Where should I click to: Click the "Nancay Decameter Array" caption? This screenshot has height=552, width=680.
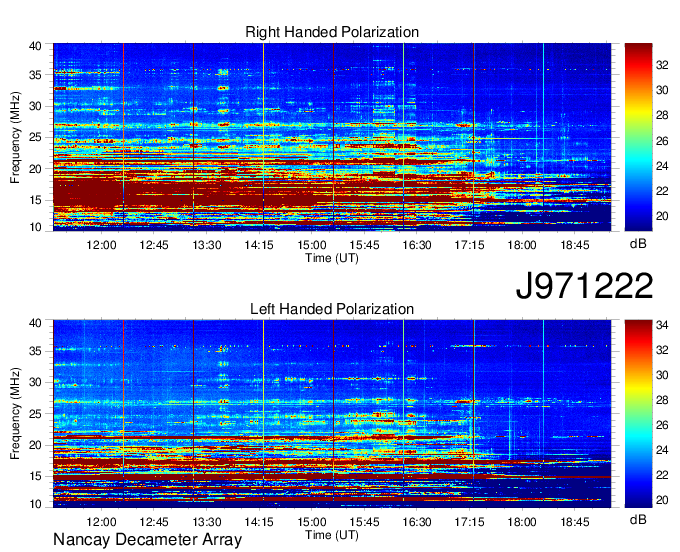coord(147,539)
